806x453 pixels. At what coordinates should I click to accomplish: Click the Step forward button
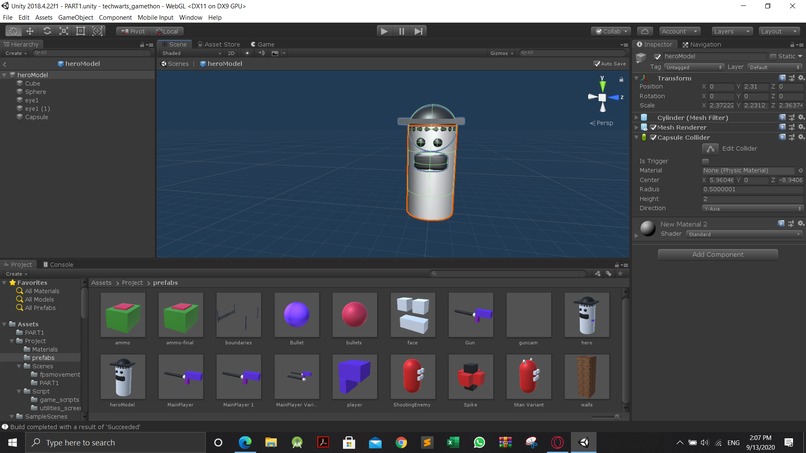click(419, 31)
